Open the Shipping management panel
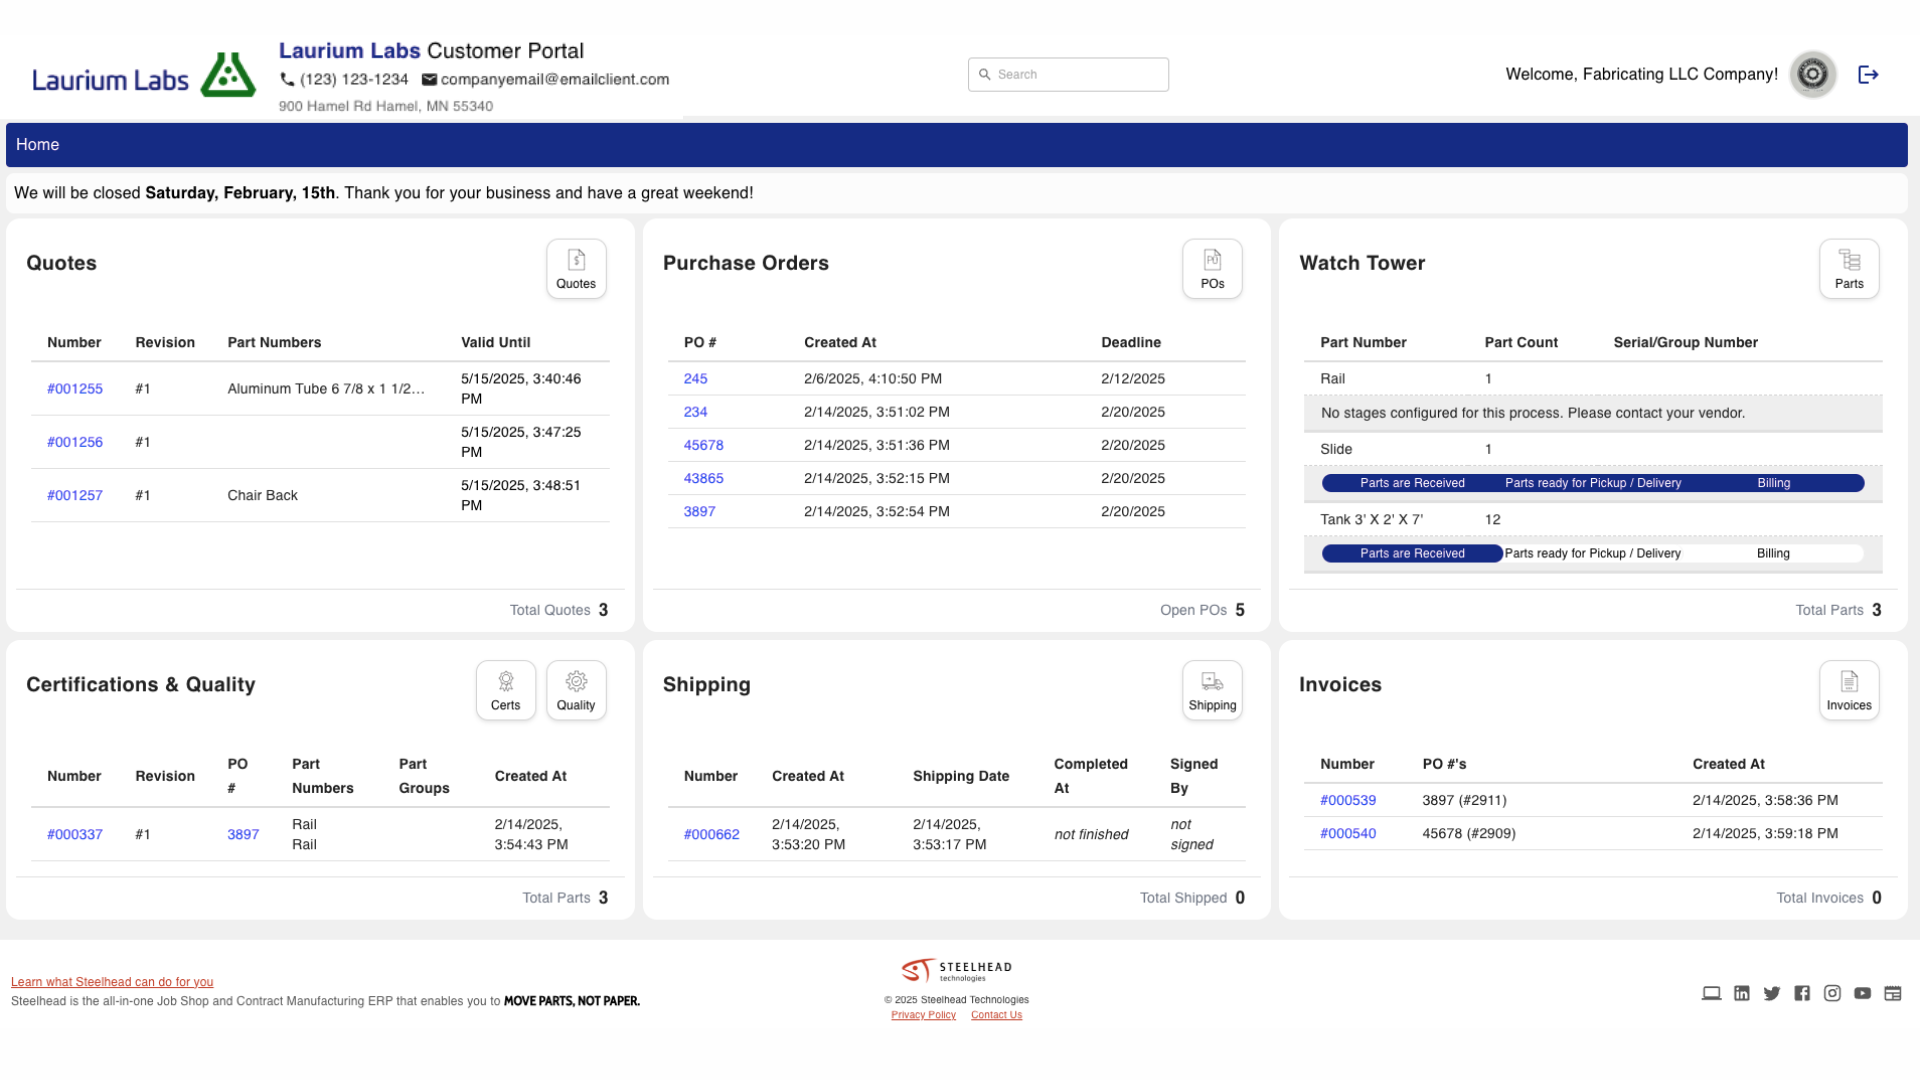 click(1211, 690)
